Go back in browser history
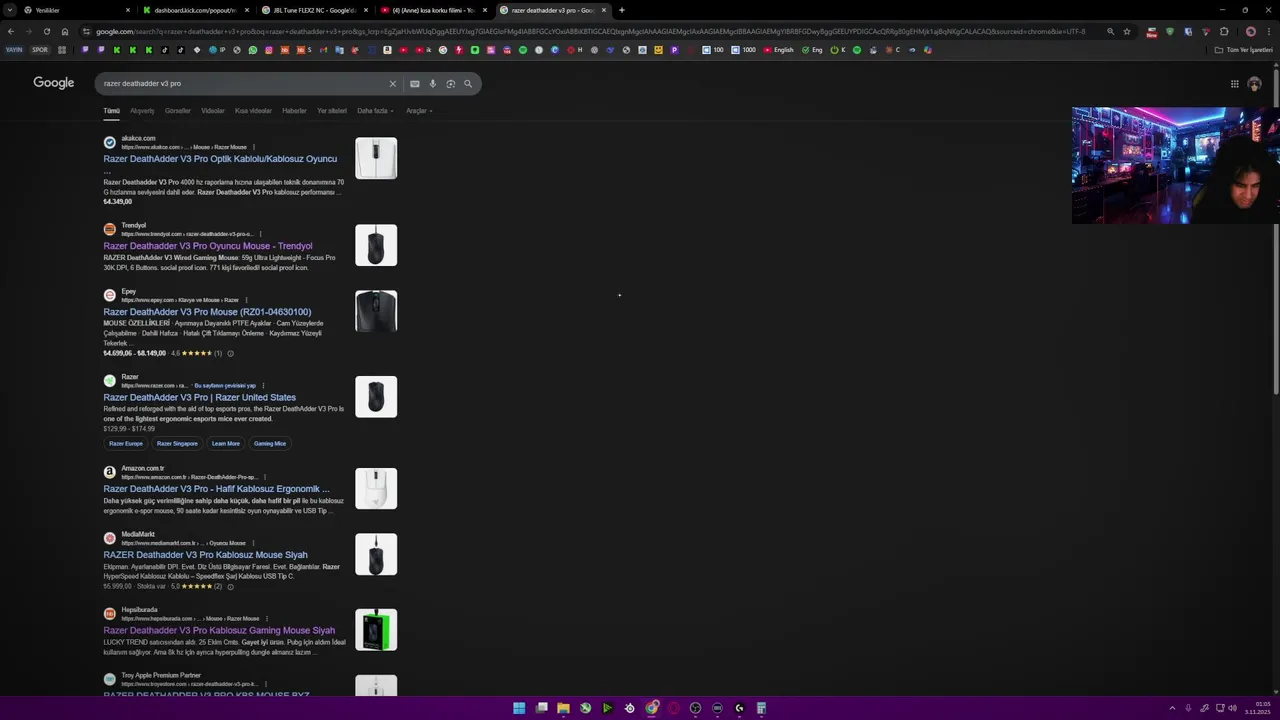1280x720 pixels. pos(10,31)
